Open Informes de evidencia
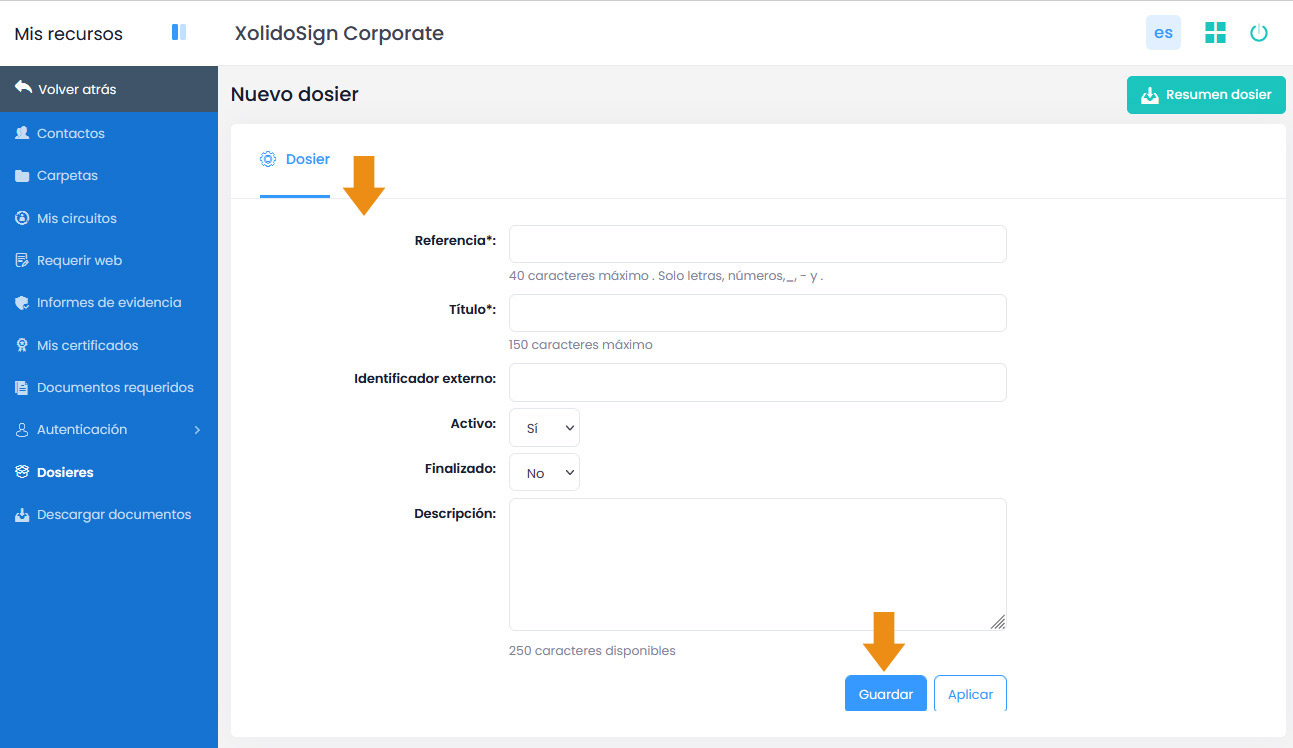Viewport: 1293px width, 748px height. 109,302
